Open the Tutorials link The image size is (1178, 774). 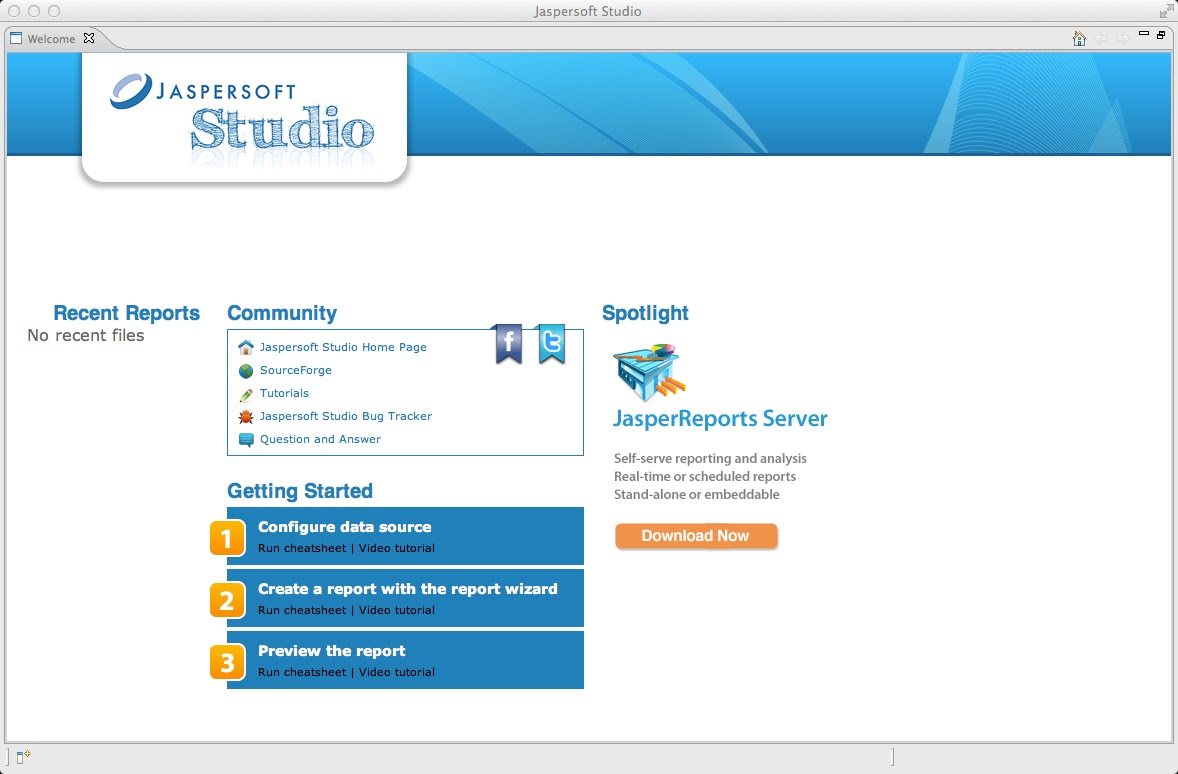point(284,393)
